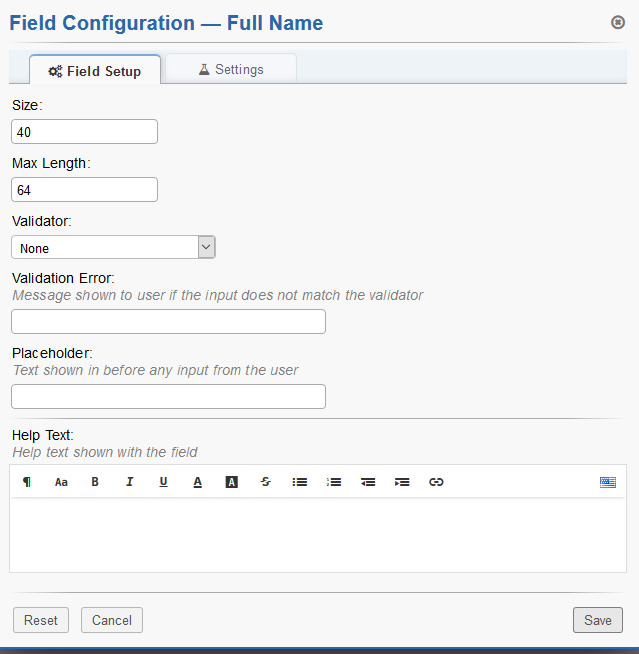Toggle underline formatting in Help Text

pyautogui.click(x=163, y=482)
